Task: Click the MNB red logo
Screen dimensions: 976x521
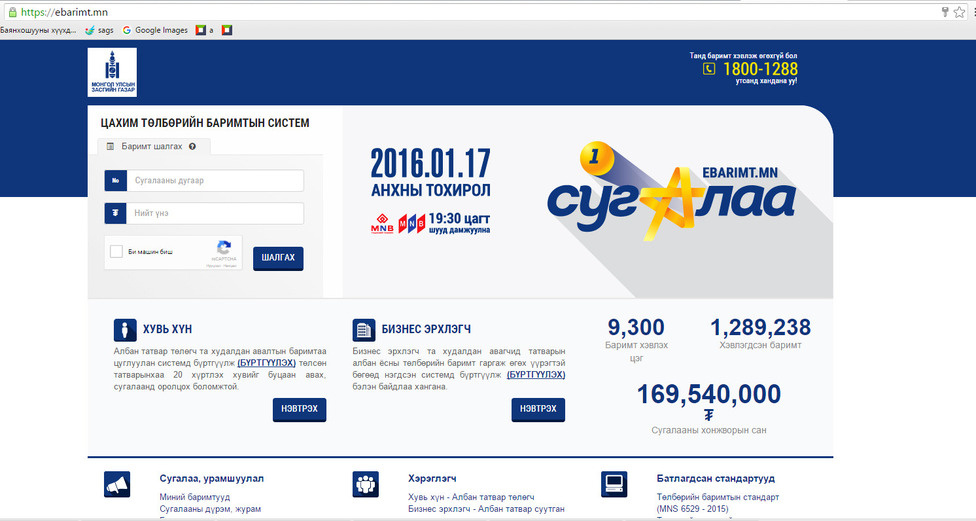Action: (x=382, y=223)
